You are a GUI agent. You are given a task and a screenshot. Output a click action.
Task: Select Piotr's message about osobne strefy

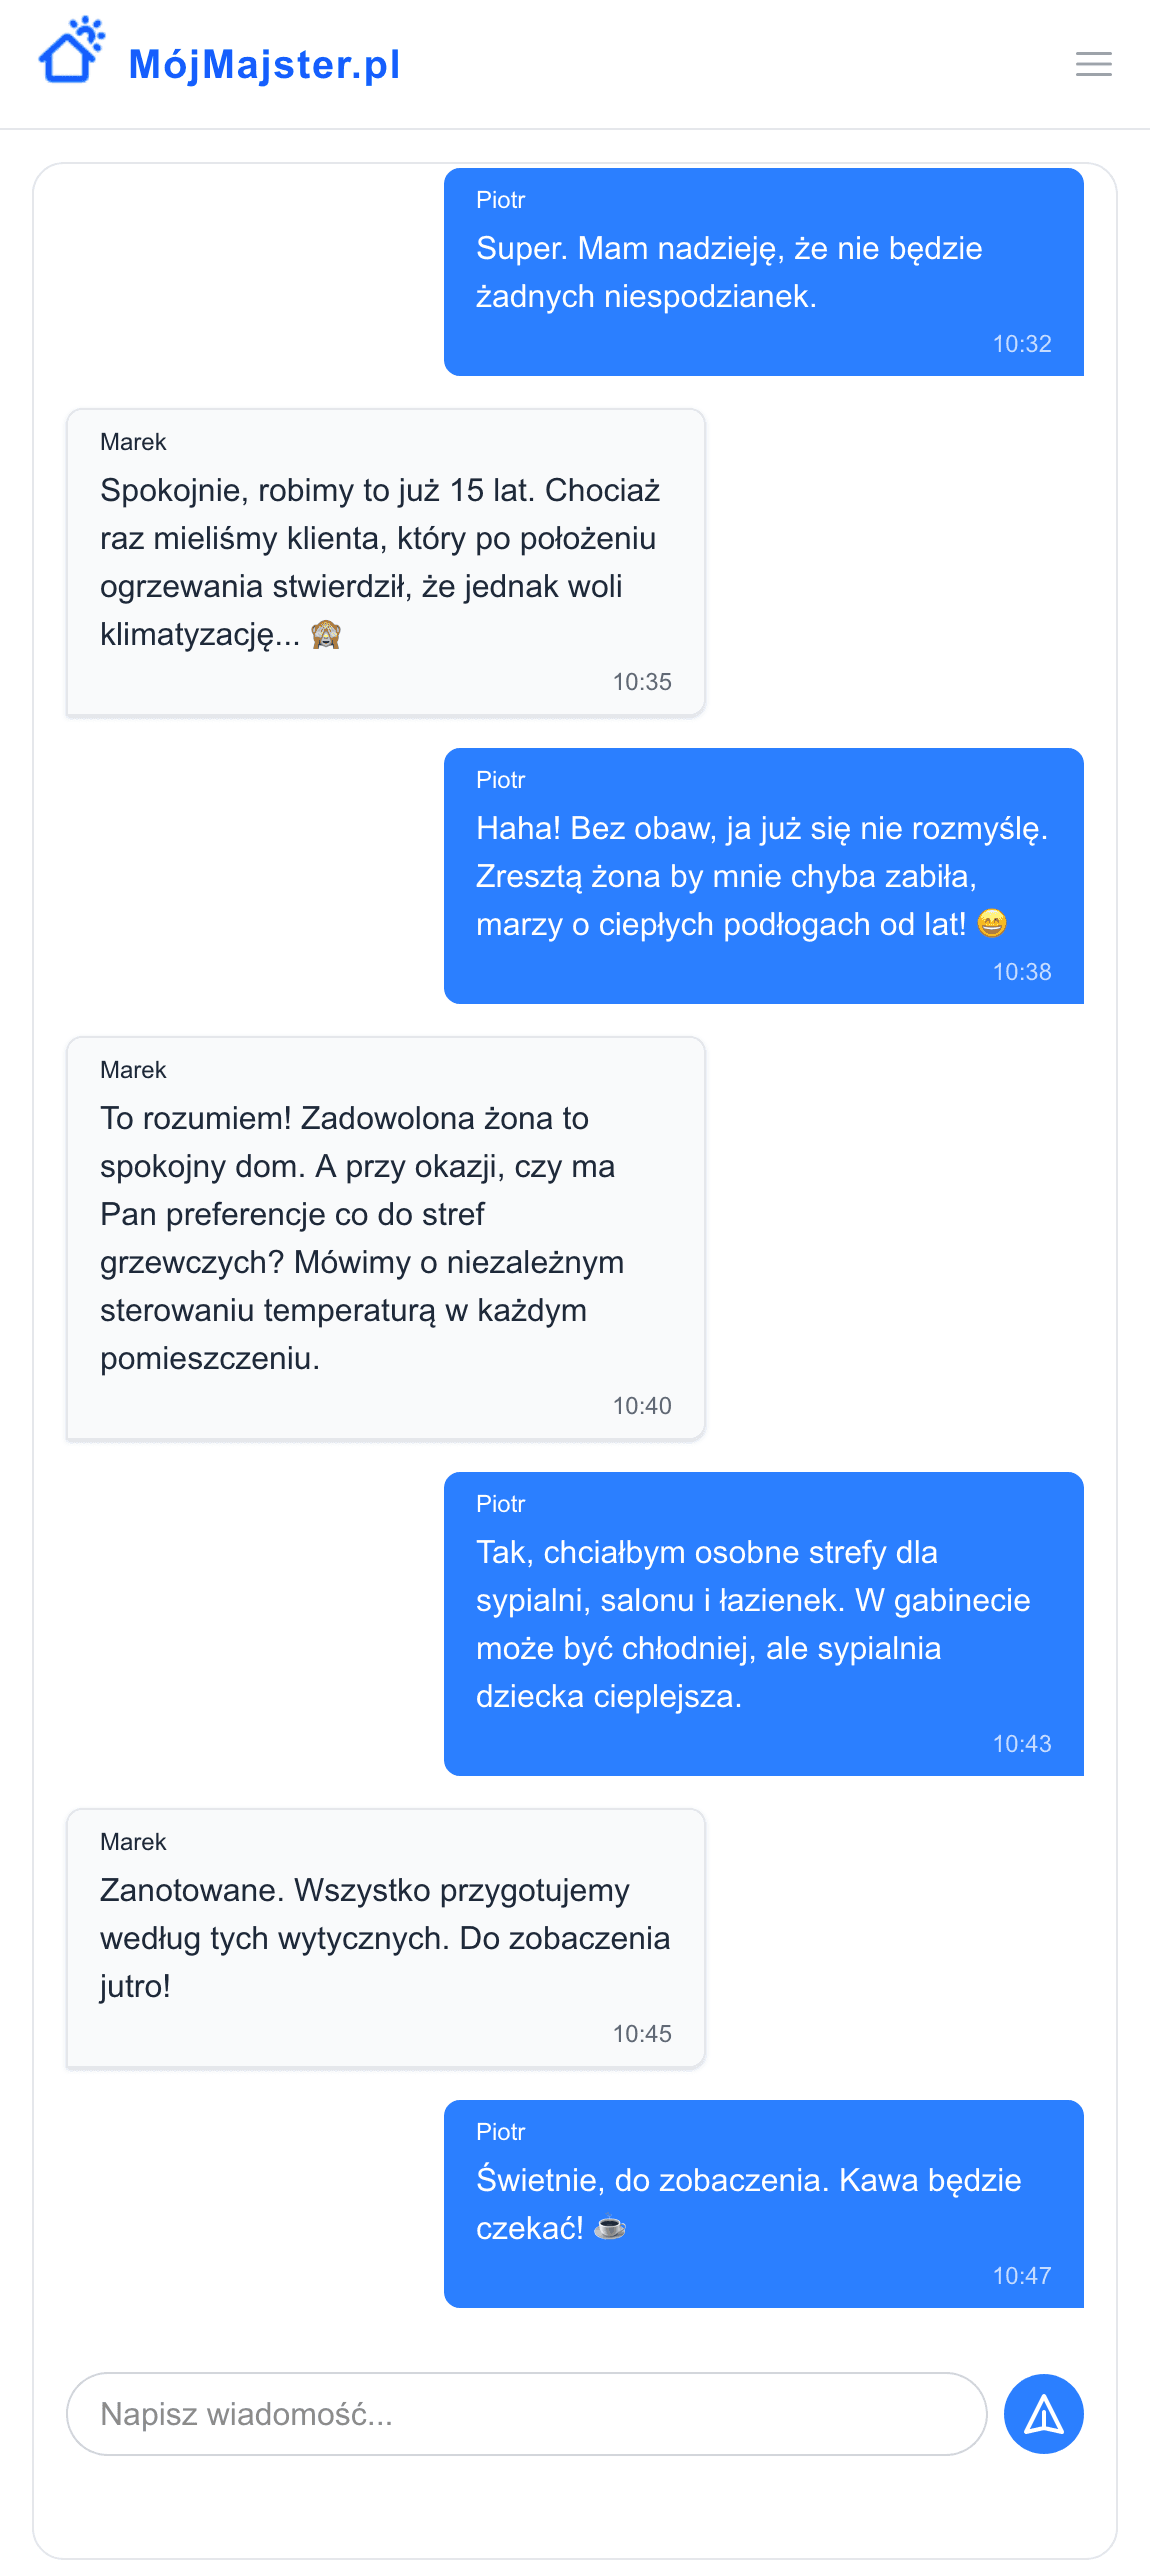pos(763,1624)
